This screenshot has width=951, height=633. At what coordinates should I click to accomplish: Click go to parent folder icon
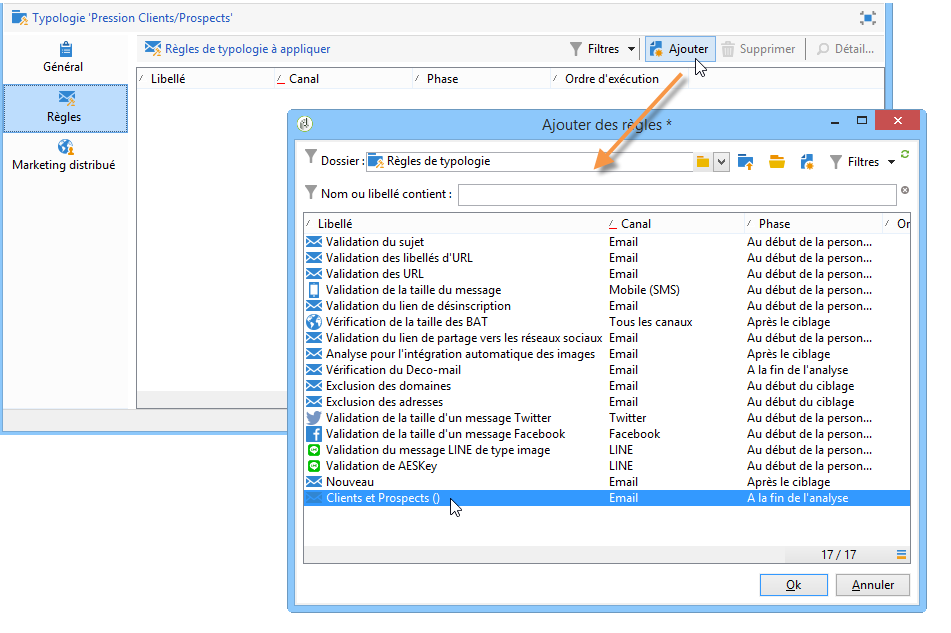[x=745, y=162]
